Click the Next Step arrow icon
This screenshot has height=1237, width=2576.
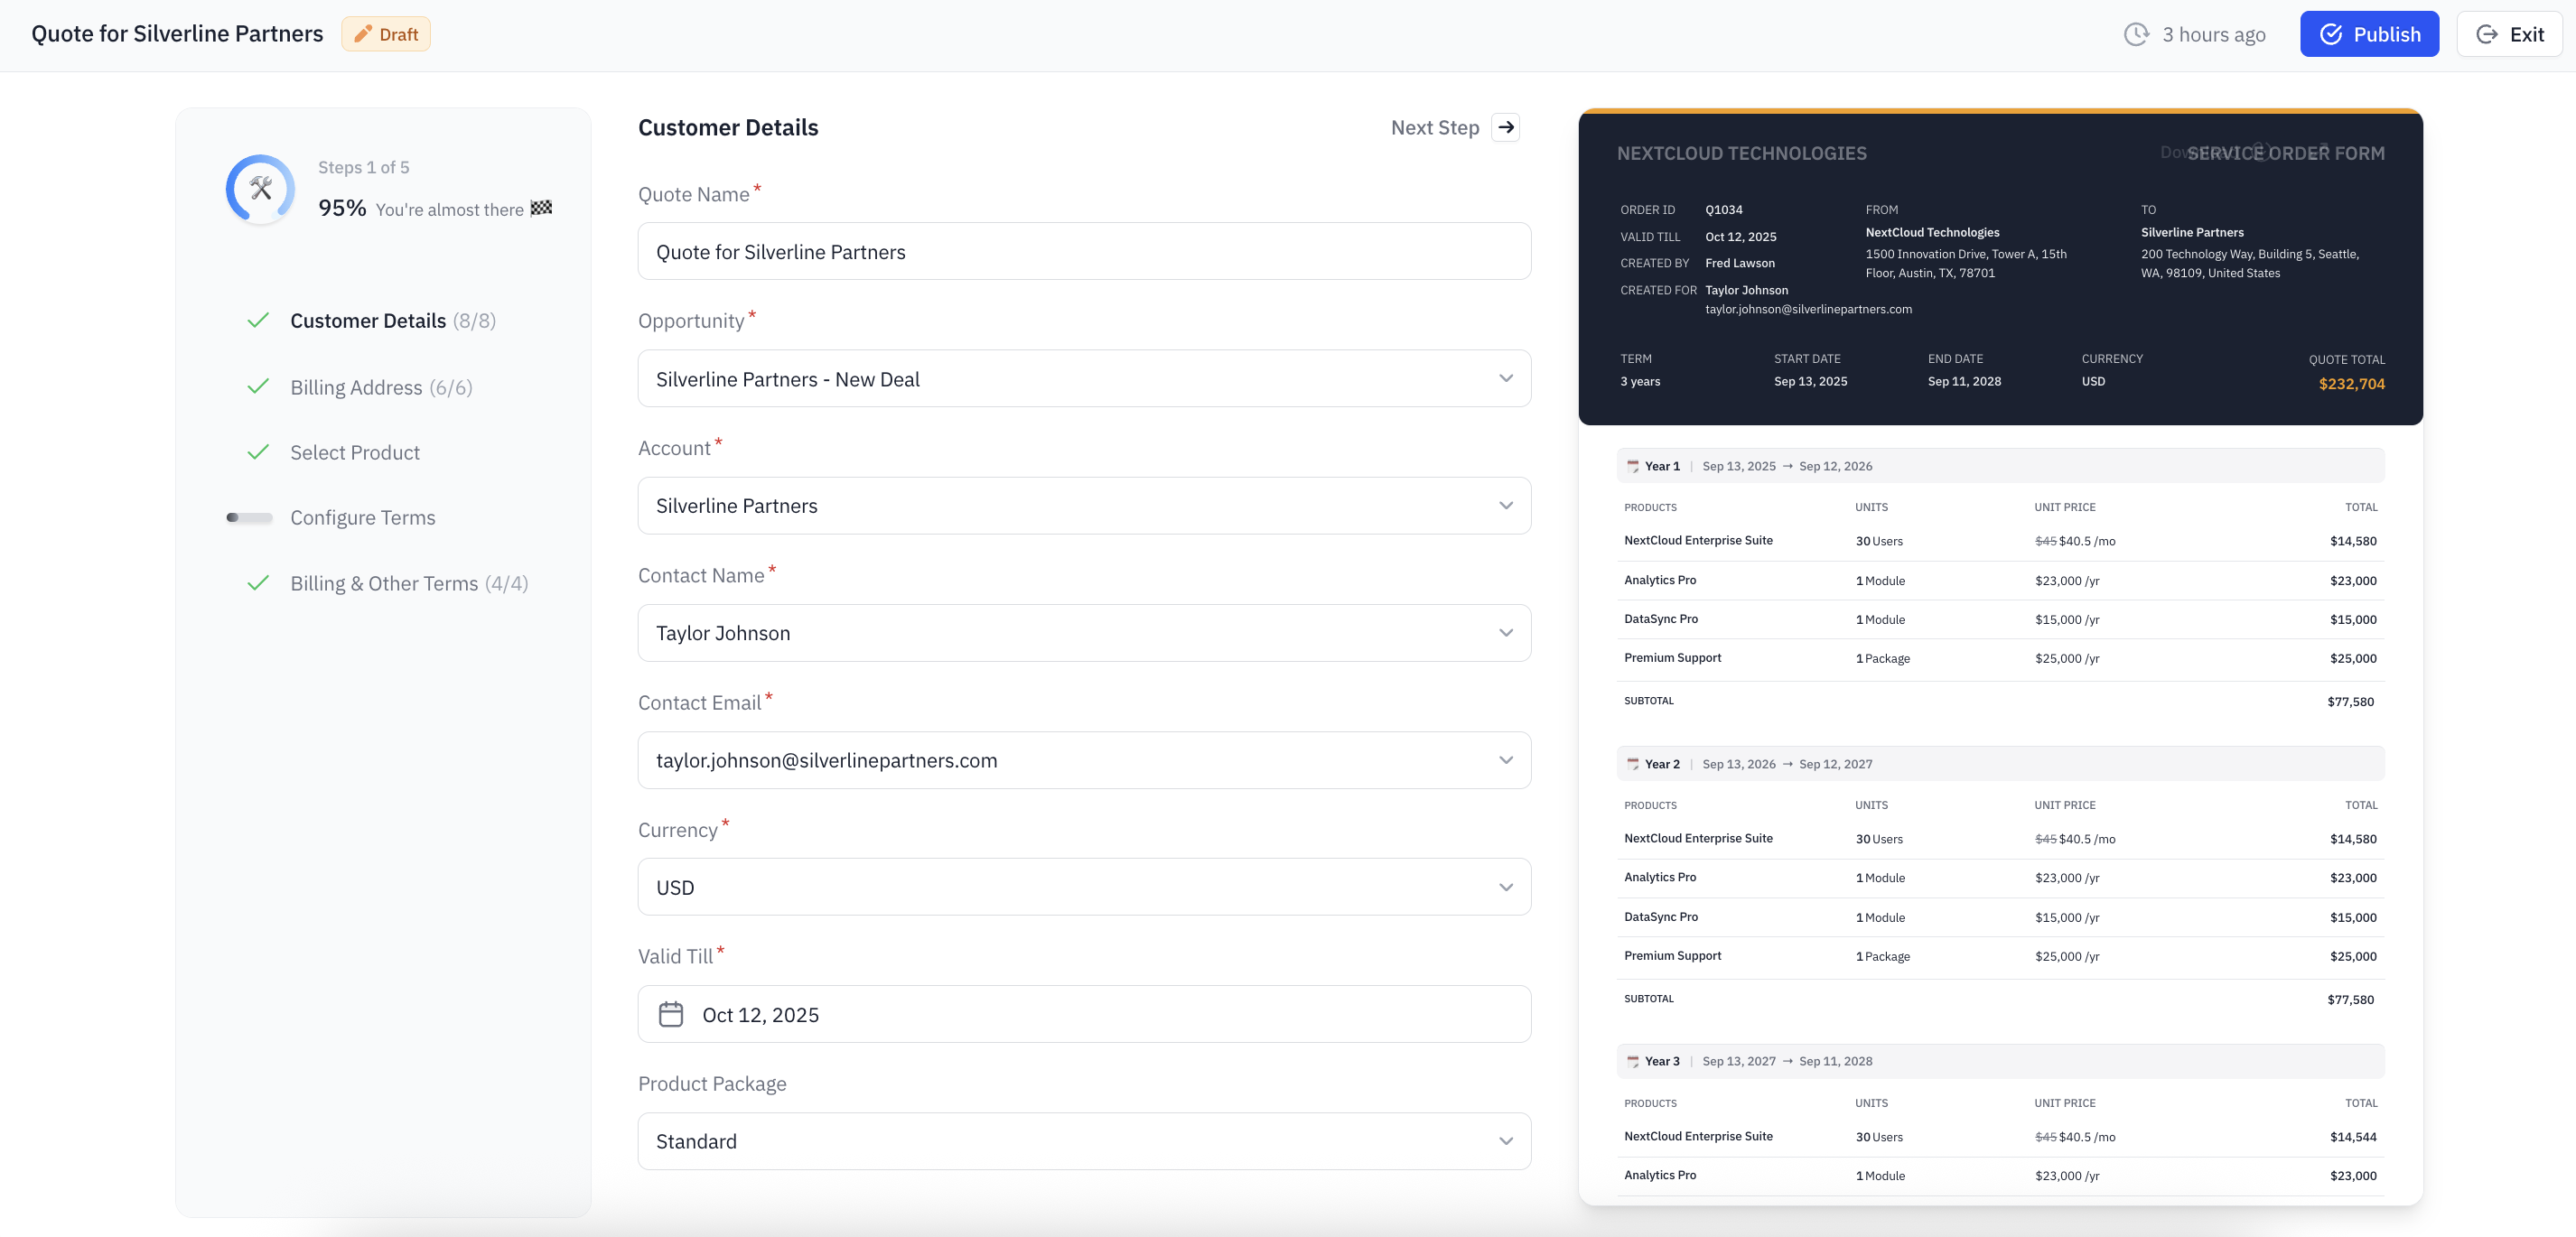pos(1505,127)
